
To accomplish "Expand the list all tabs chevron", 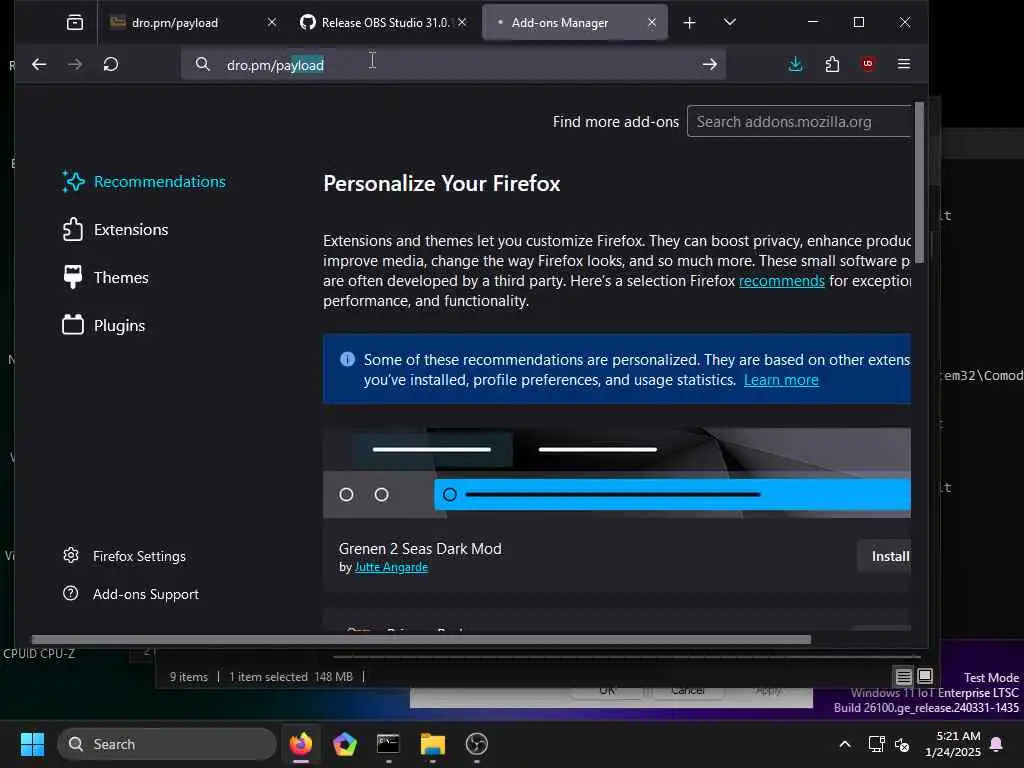I will [729, 22].
